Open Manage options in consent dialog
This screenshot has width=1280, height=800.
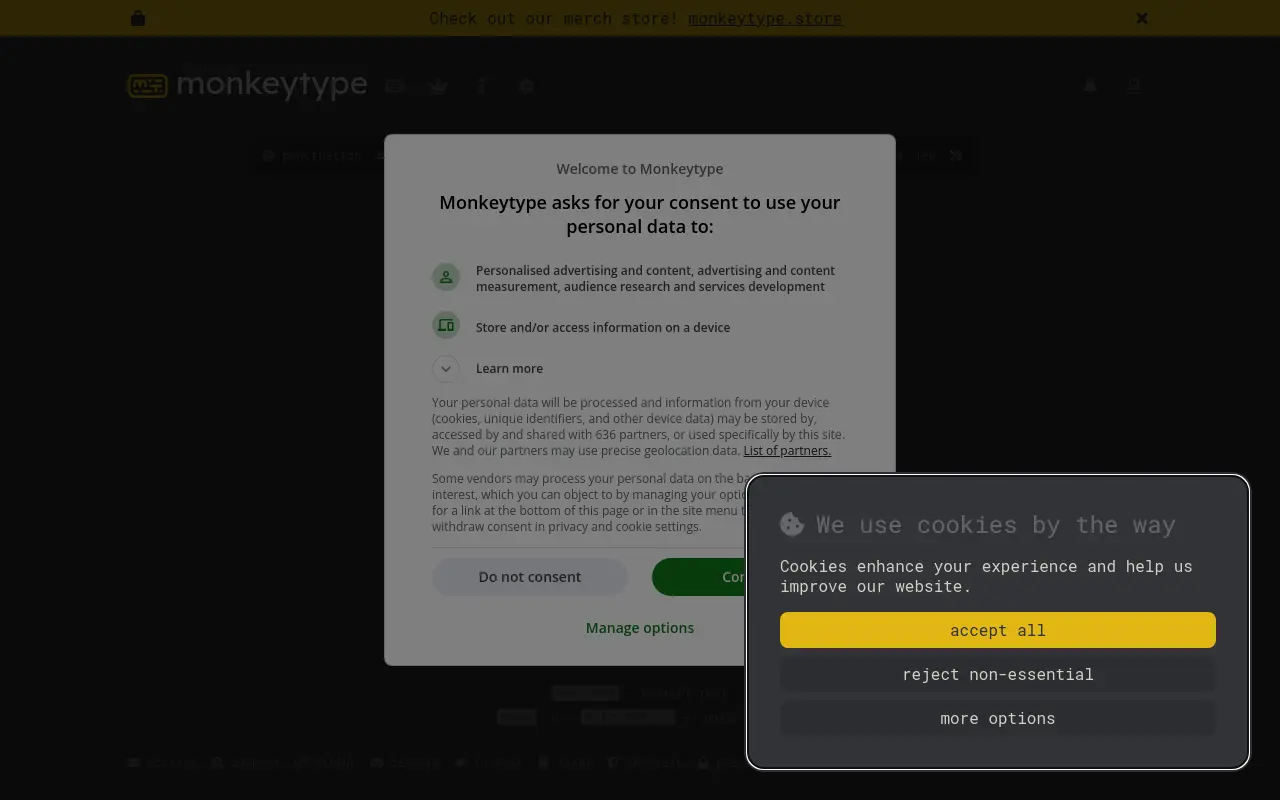640,628
